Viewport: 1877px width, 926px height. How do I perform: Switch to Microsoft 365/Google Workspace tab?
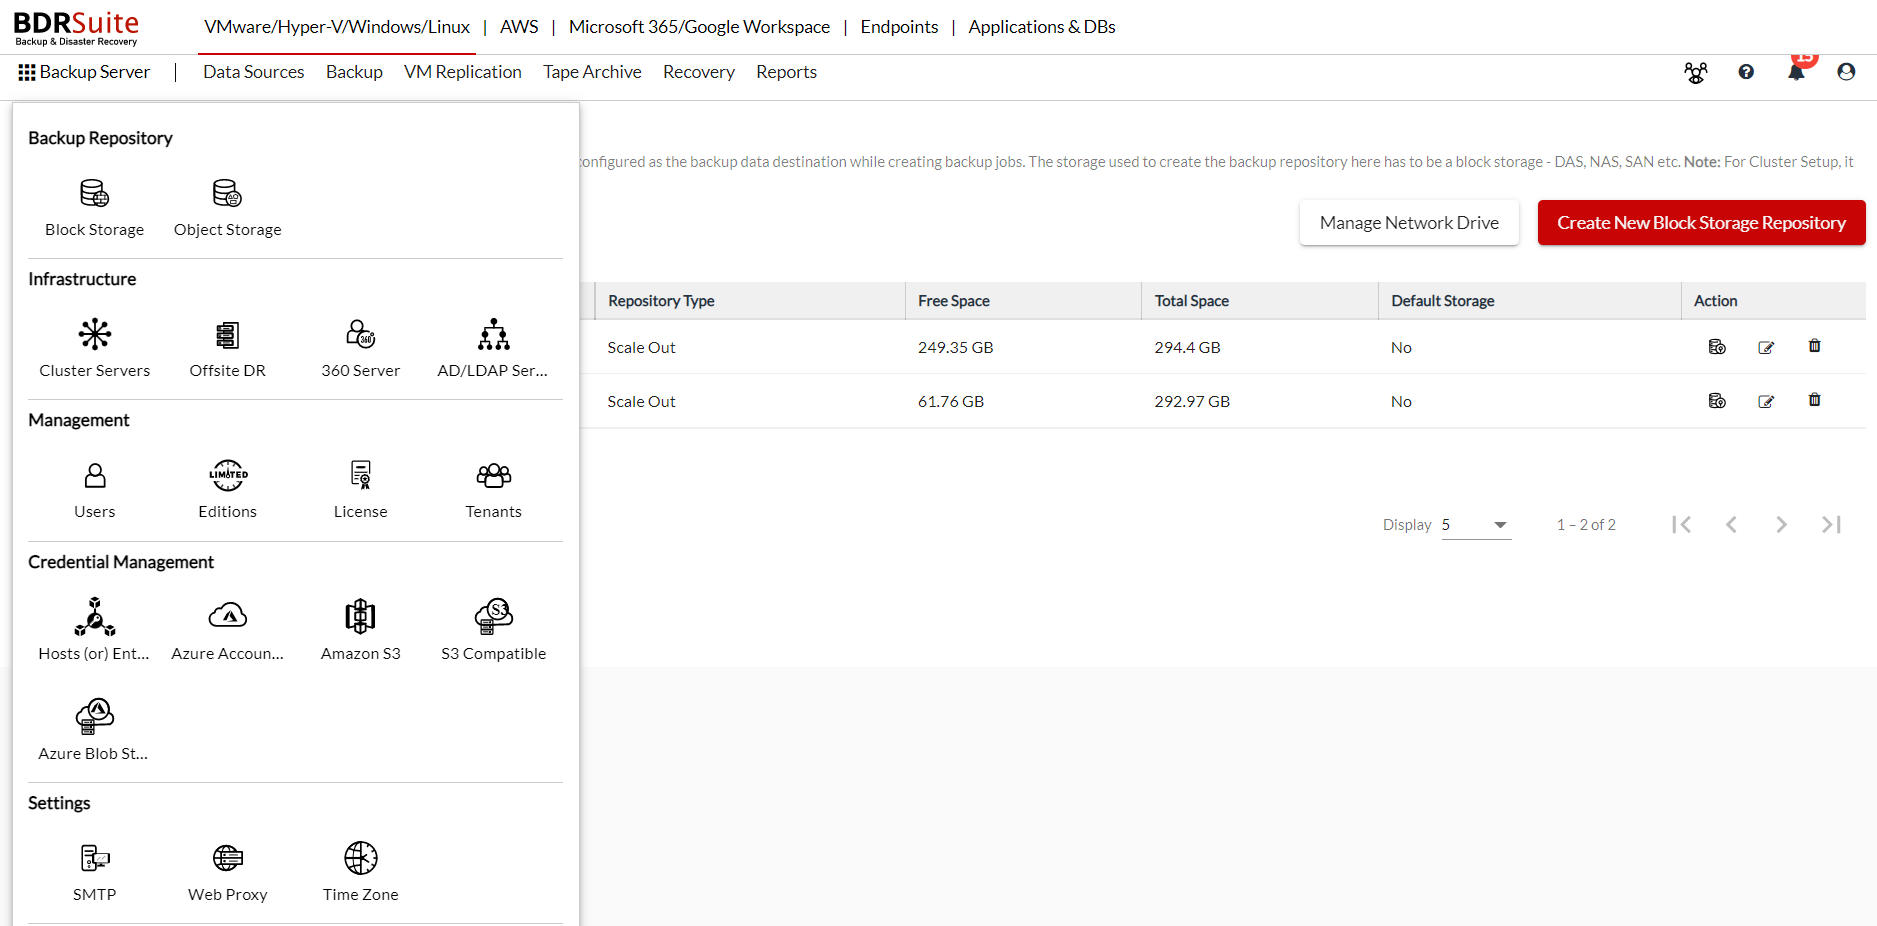click(699, 27)
